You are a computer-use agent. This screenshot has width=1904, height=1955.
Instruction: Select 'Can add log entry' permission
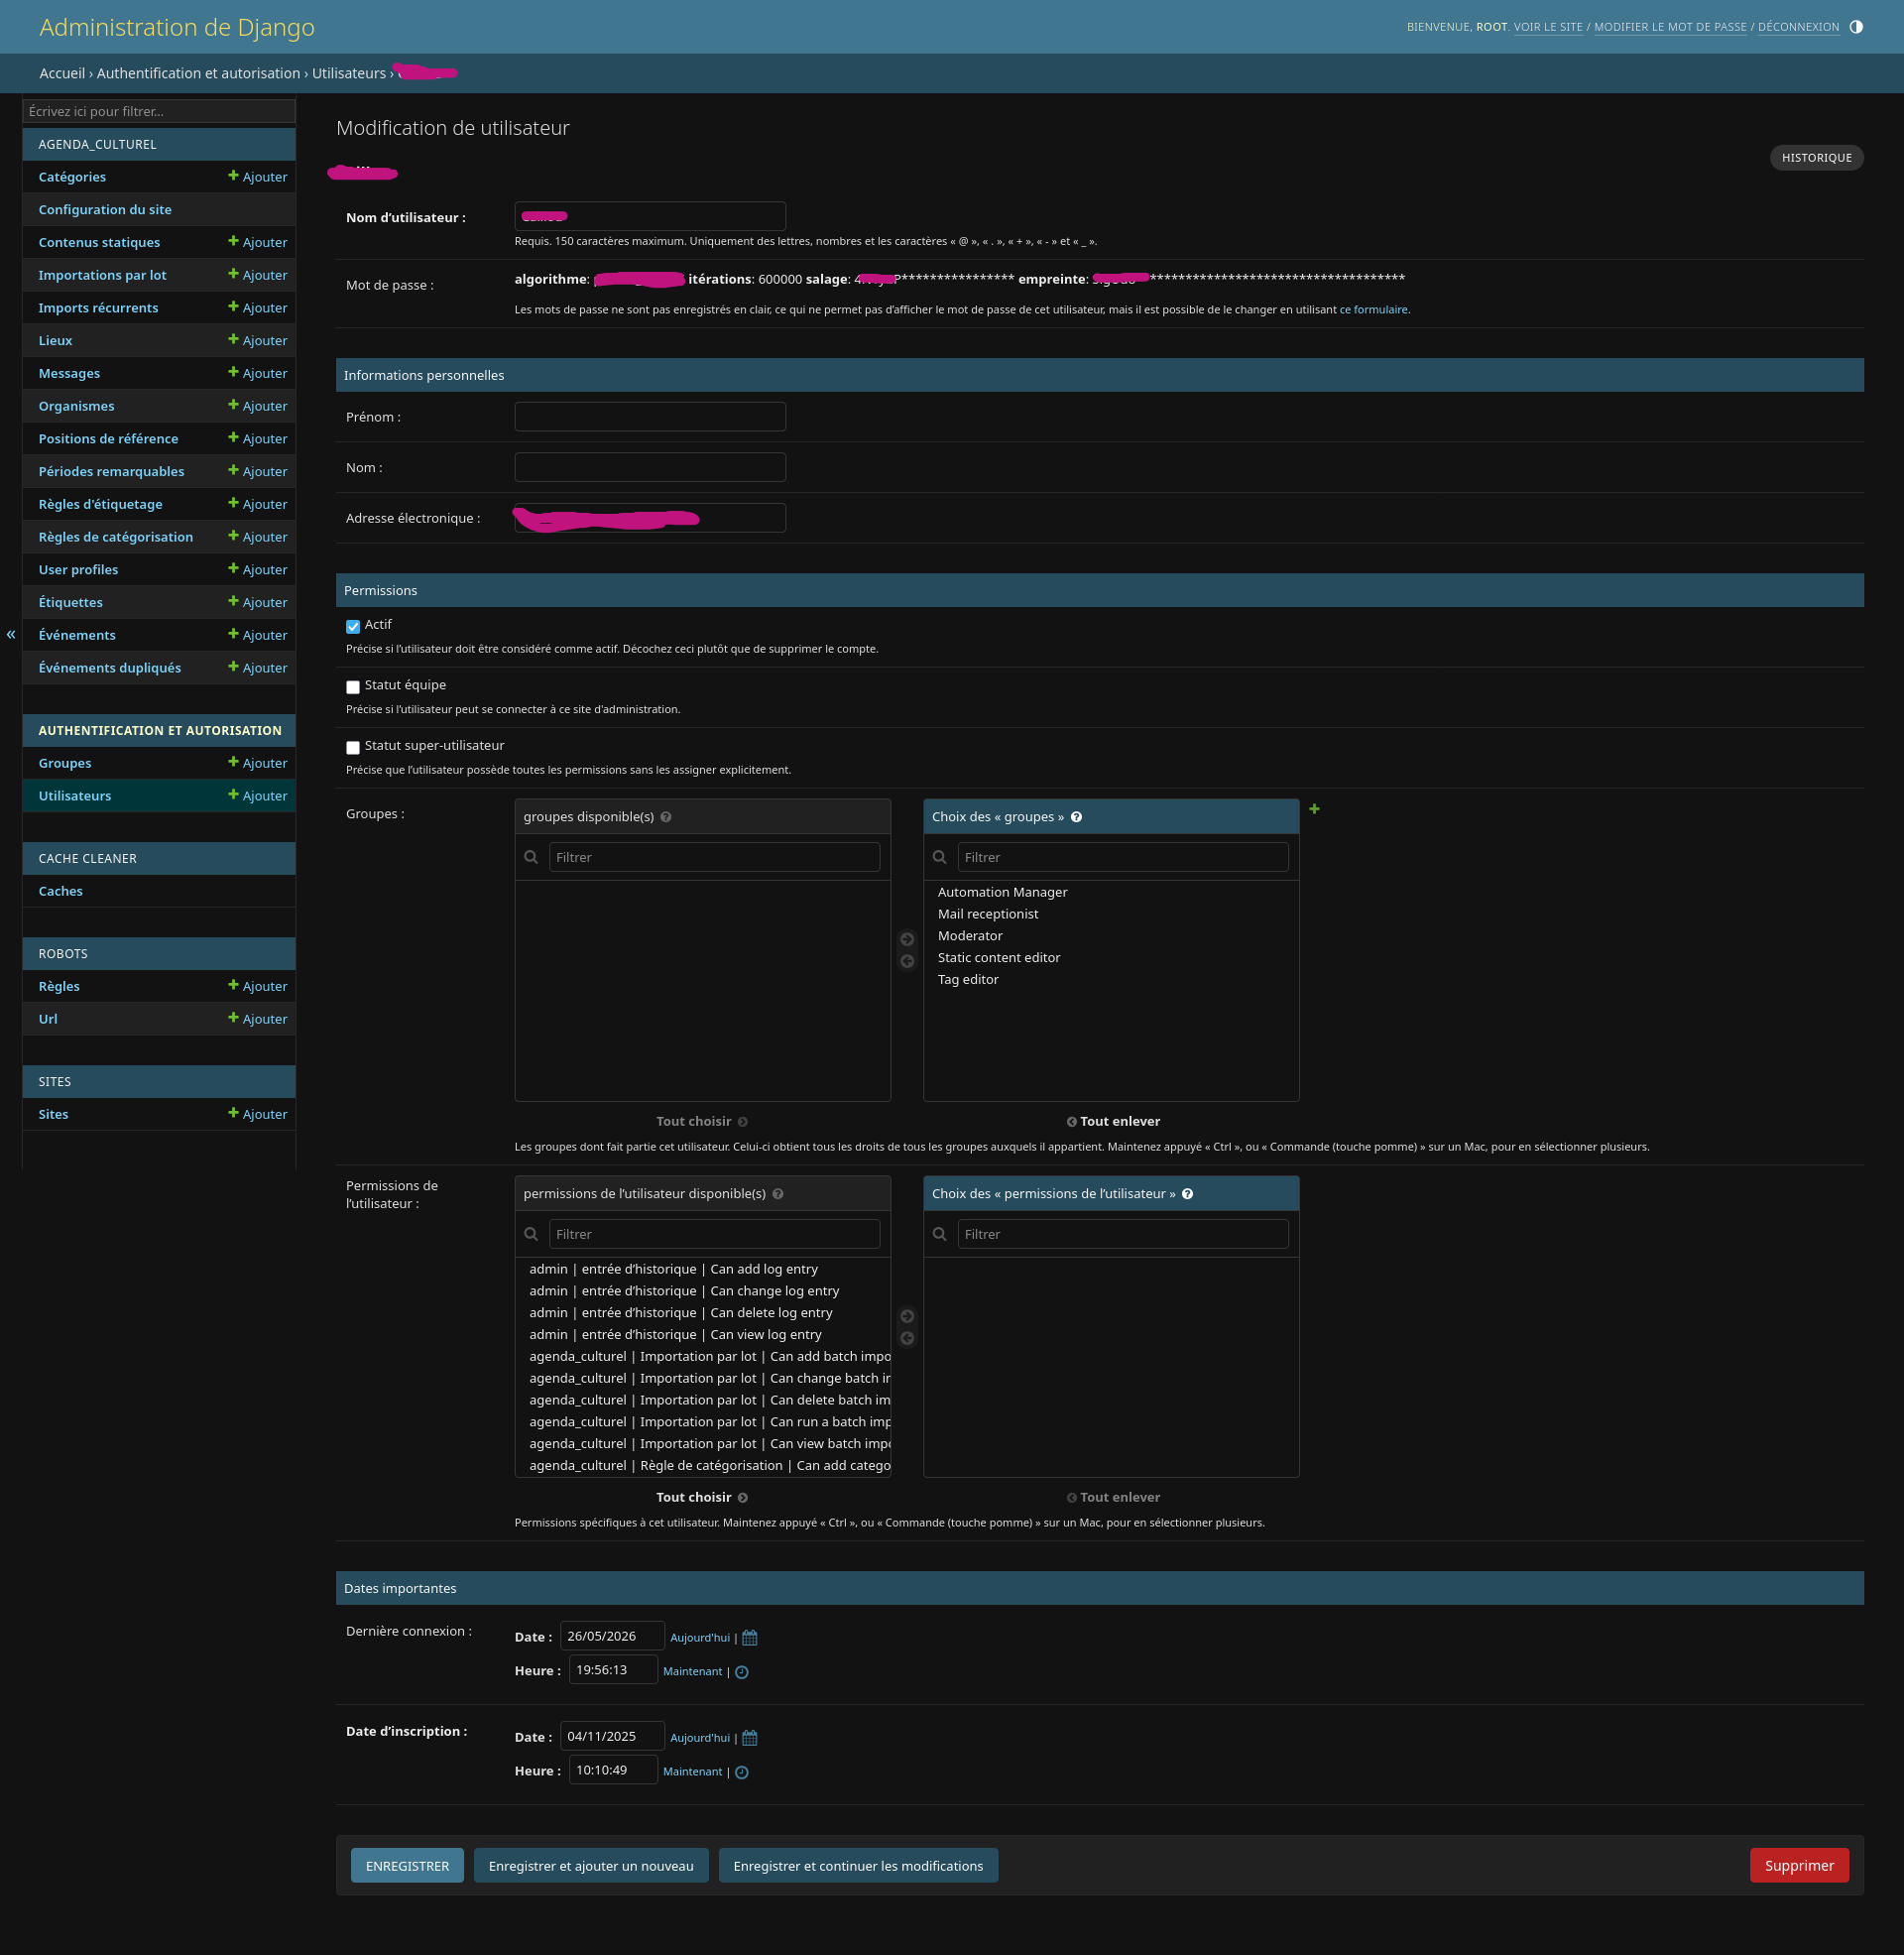pyautogui.click(x=703, y=1269)
